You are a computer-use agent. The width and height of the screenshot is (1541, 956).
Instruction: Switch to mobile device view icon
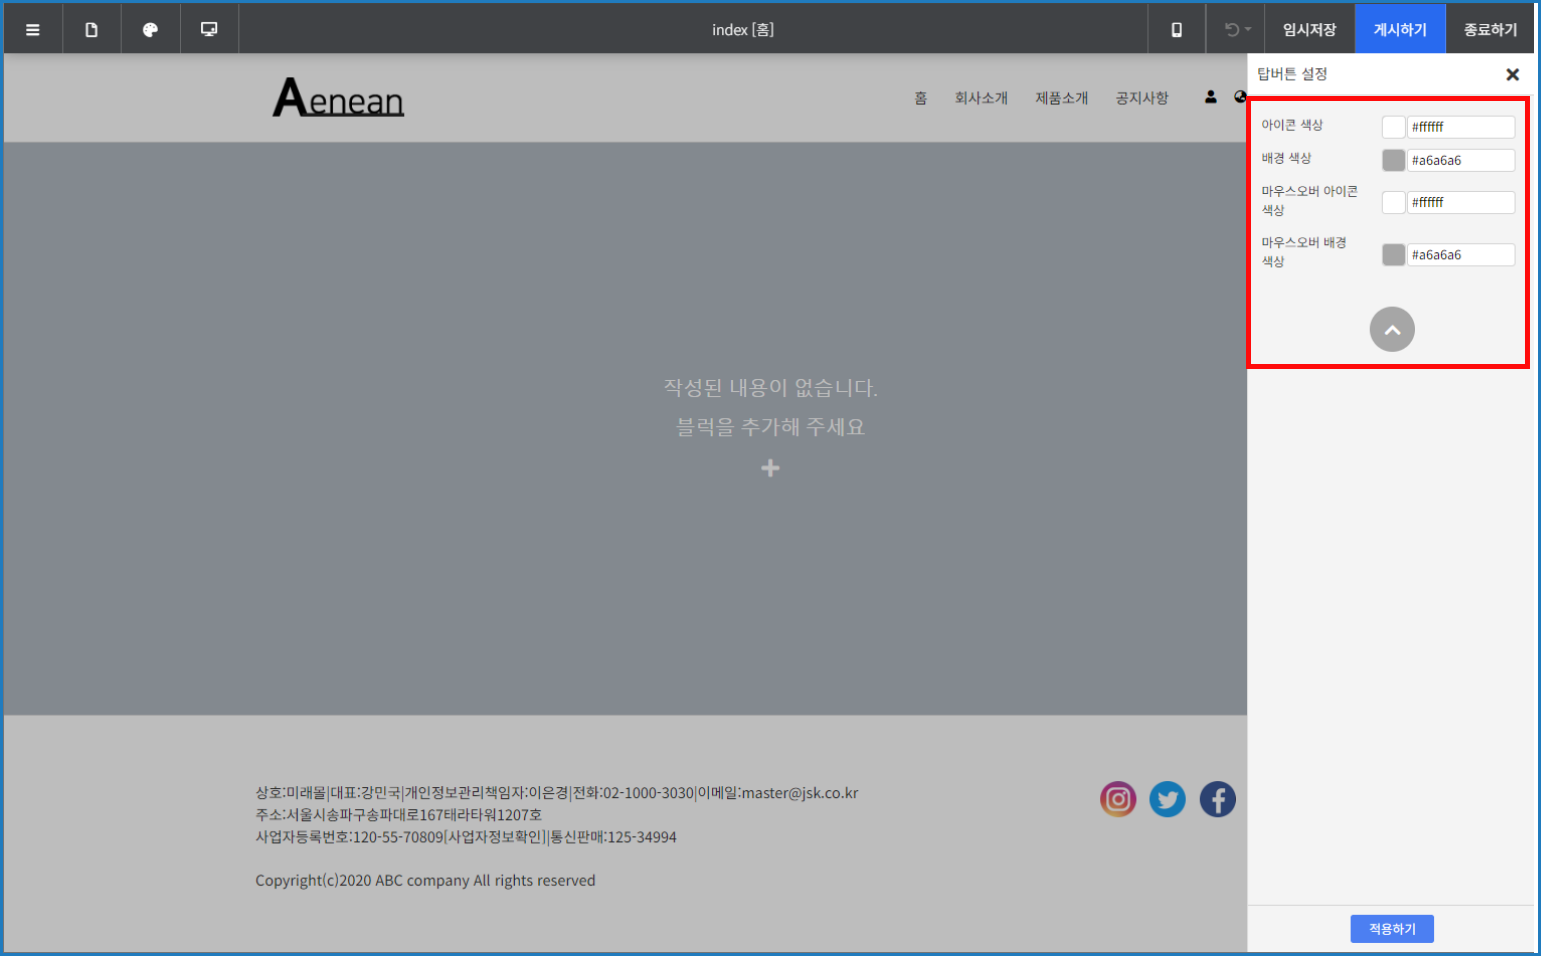(x=1177, y=30)
